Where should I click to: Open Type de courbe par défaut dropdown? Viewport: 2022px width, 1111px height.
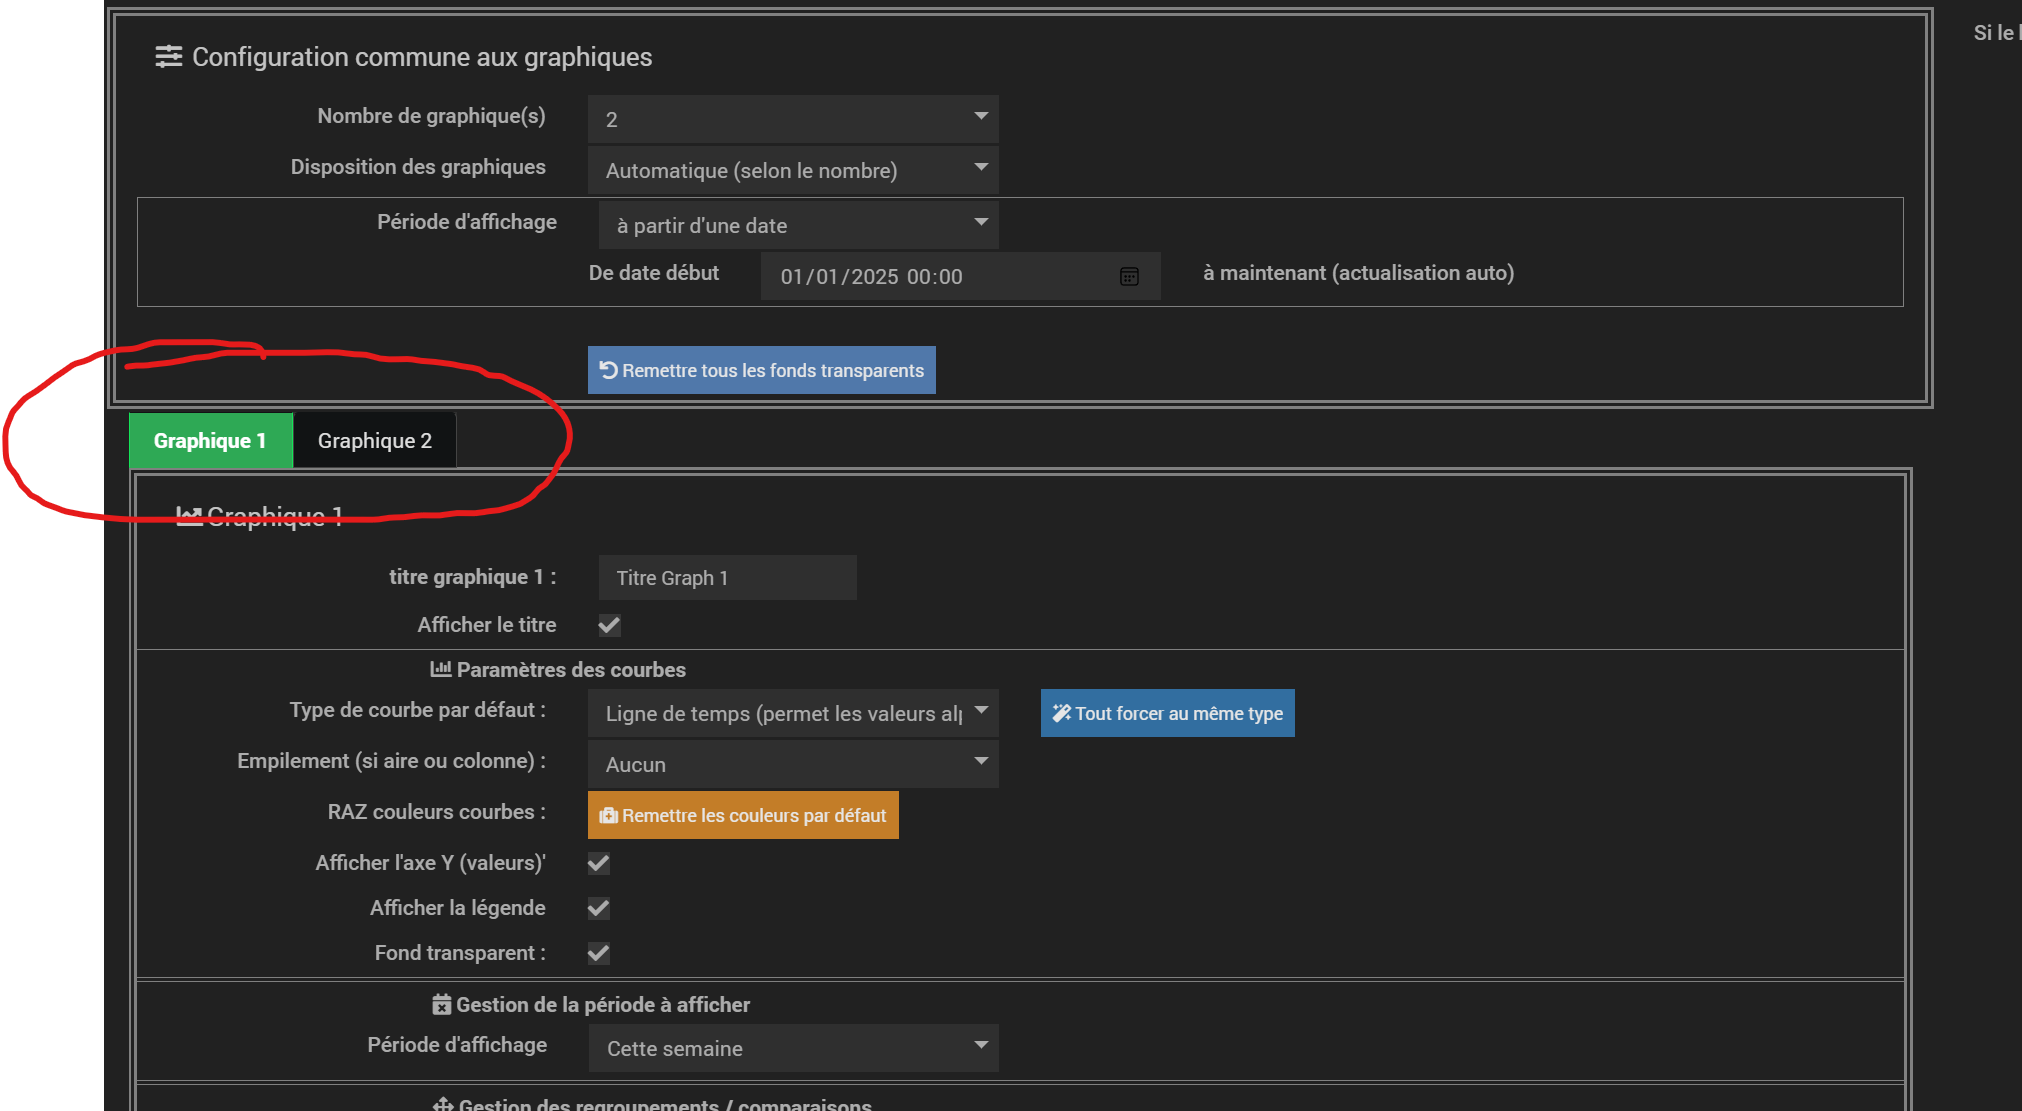coord(792,713)
